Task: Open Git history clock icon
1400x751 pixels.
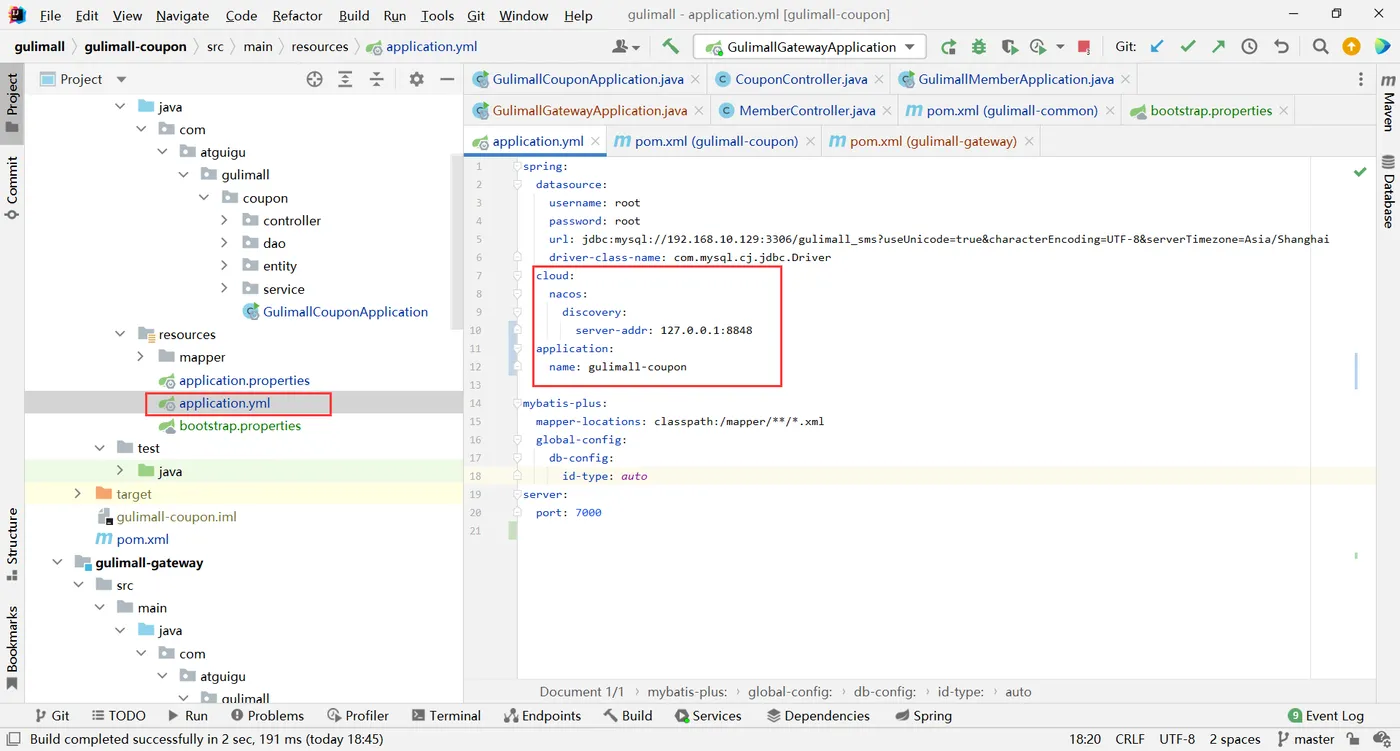Action: coord(1249,47)
